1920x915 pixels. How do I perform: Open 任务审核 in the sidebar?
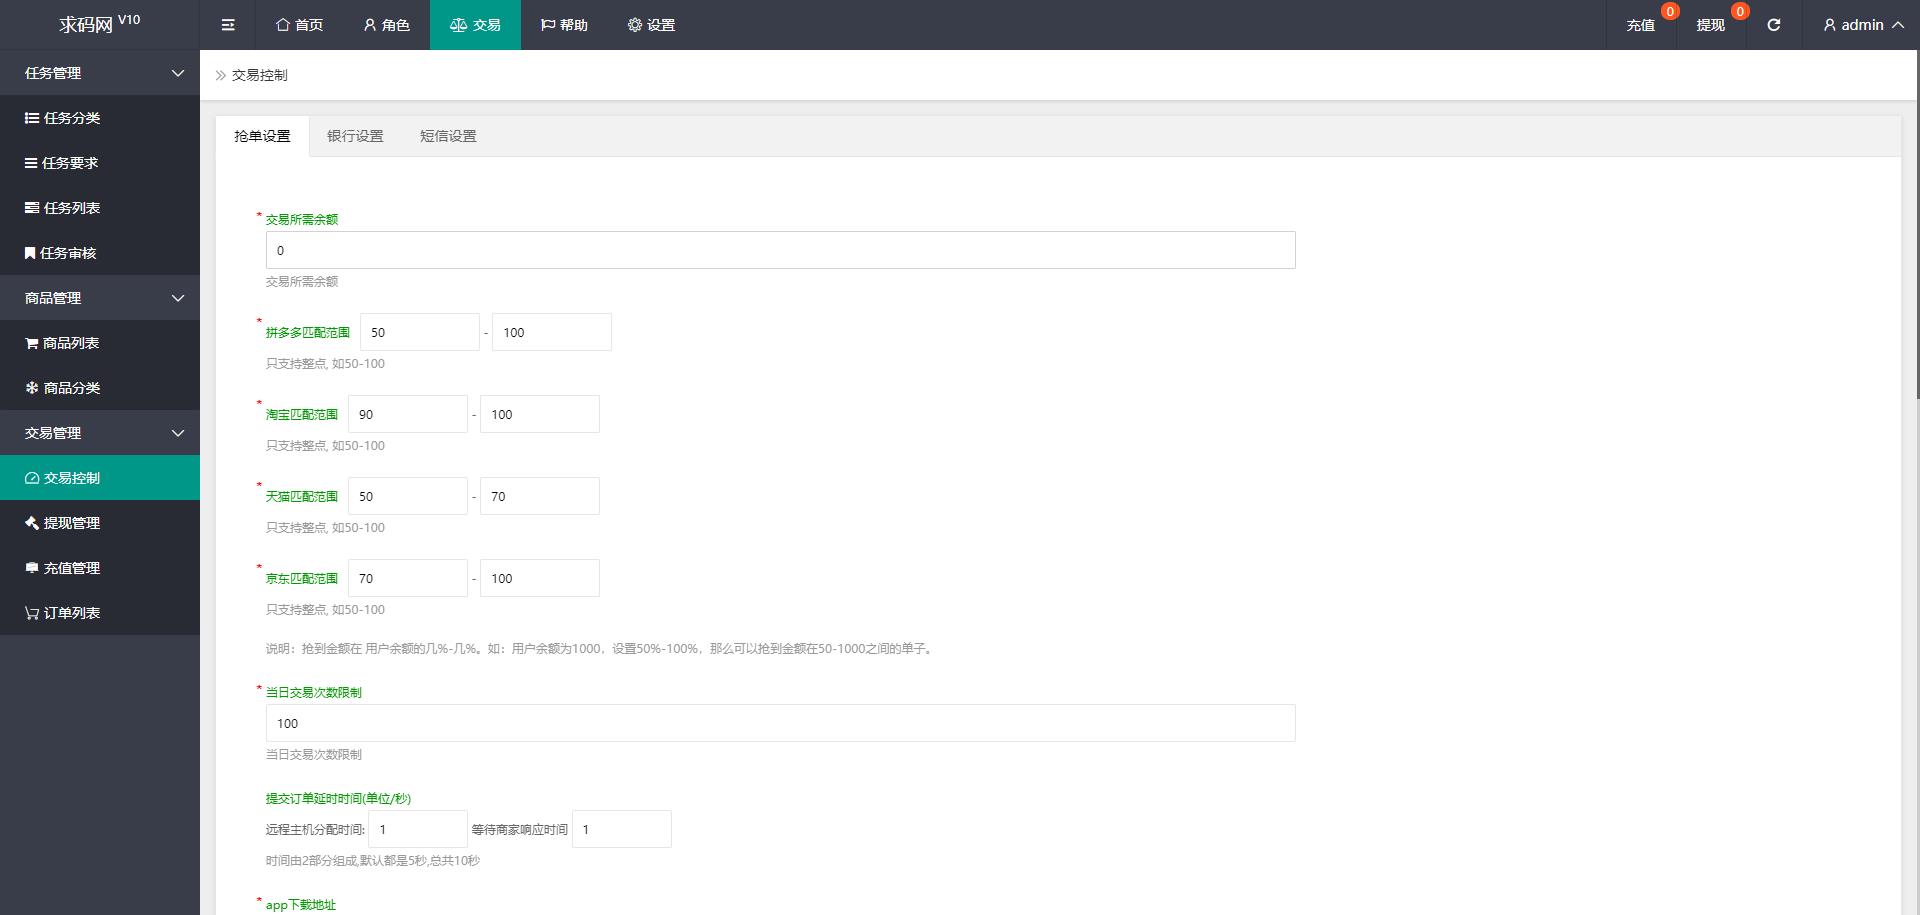click(x=100, y=253)
